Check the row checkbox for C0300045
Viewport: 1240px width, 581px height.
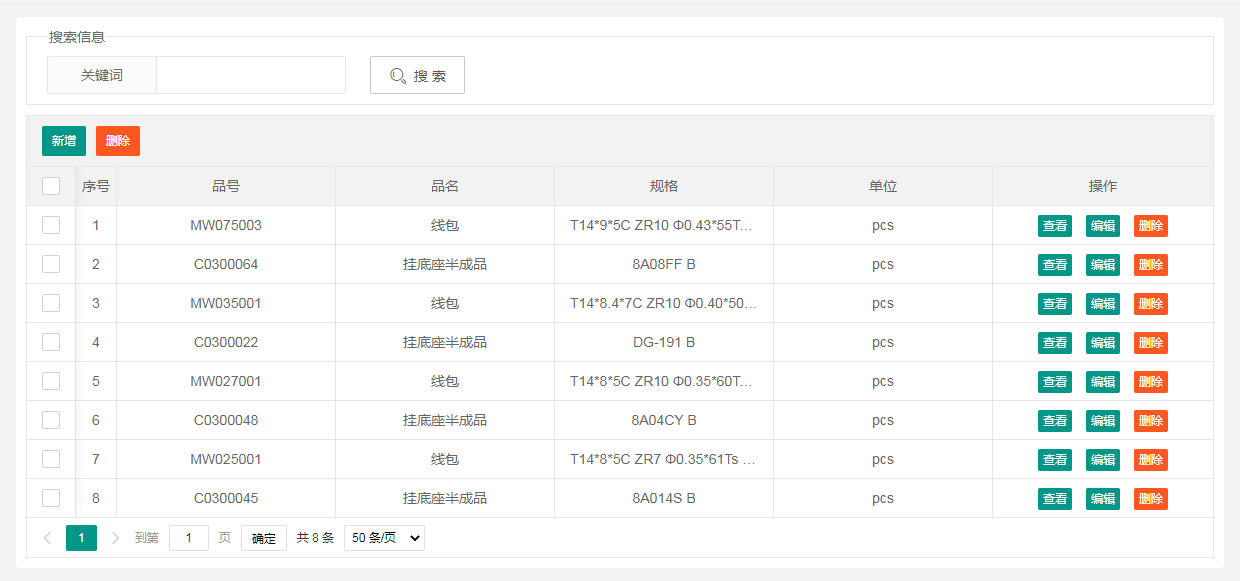[x=51, y=498]
